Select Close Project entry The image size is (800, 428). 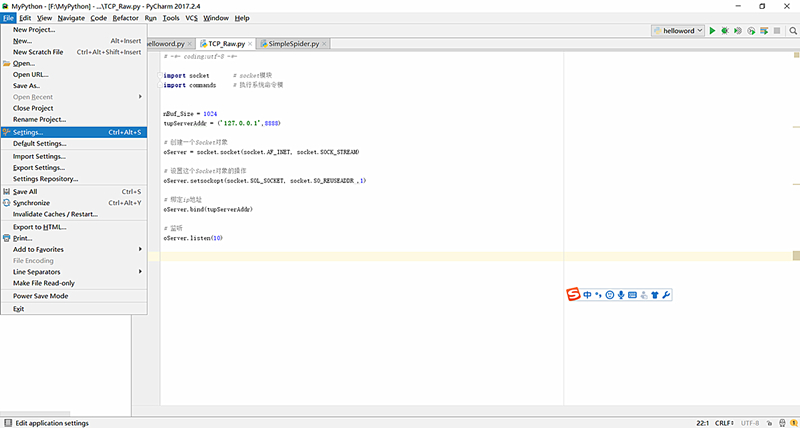[x=74, y=108]
